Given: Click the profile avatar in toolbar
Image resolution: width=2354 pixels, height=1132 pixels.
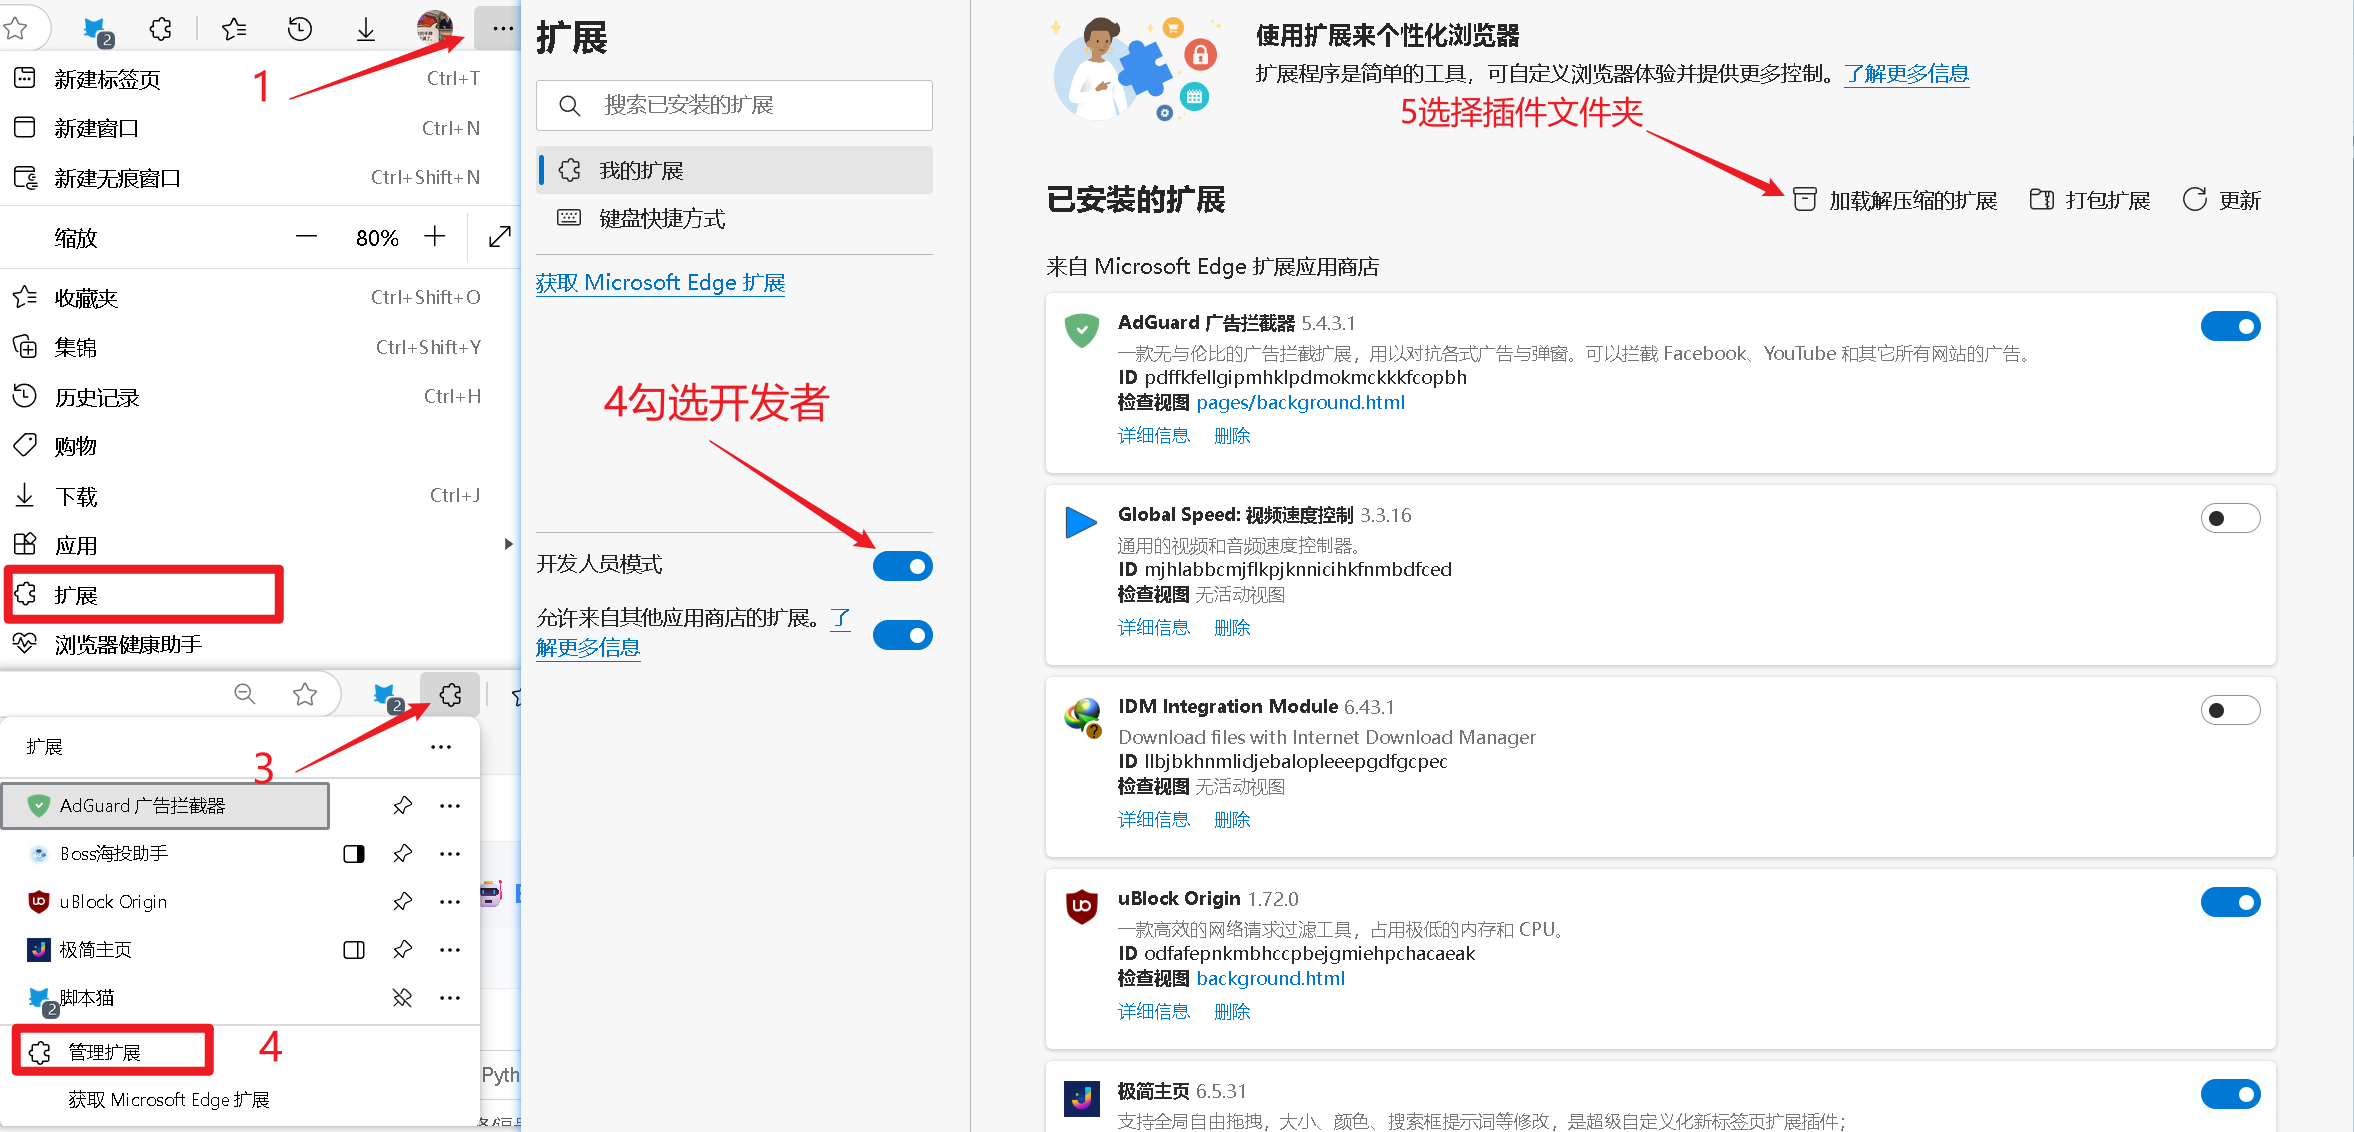Looking at the screenshot, I should (435, 28).
